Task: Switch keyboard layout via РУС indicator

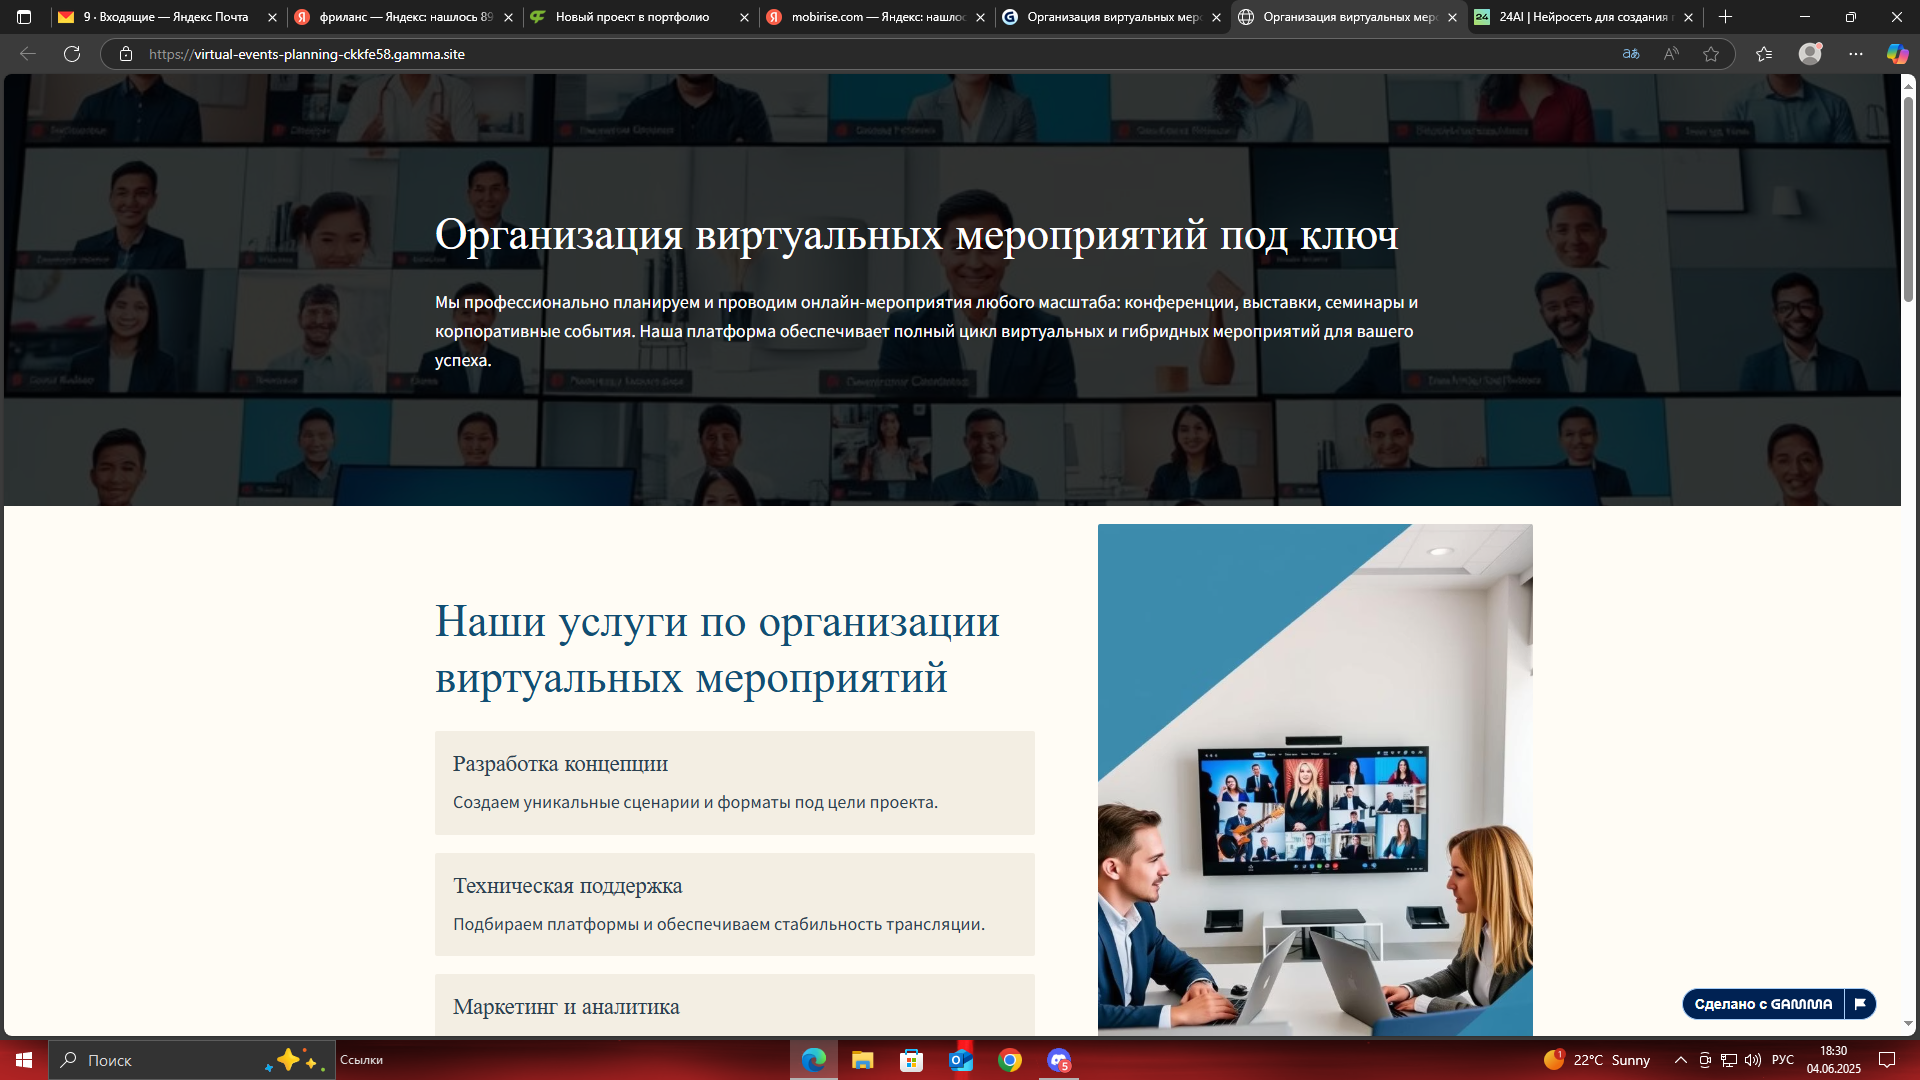Action: click(x=1783, y=1060)
